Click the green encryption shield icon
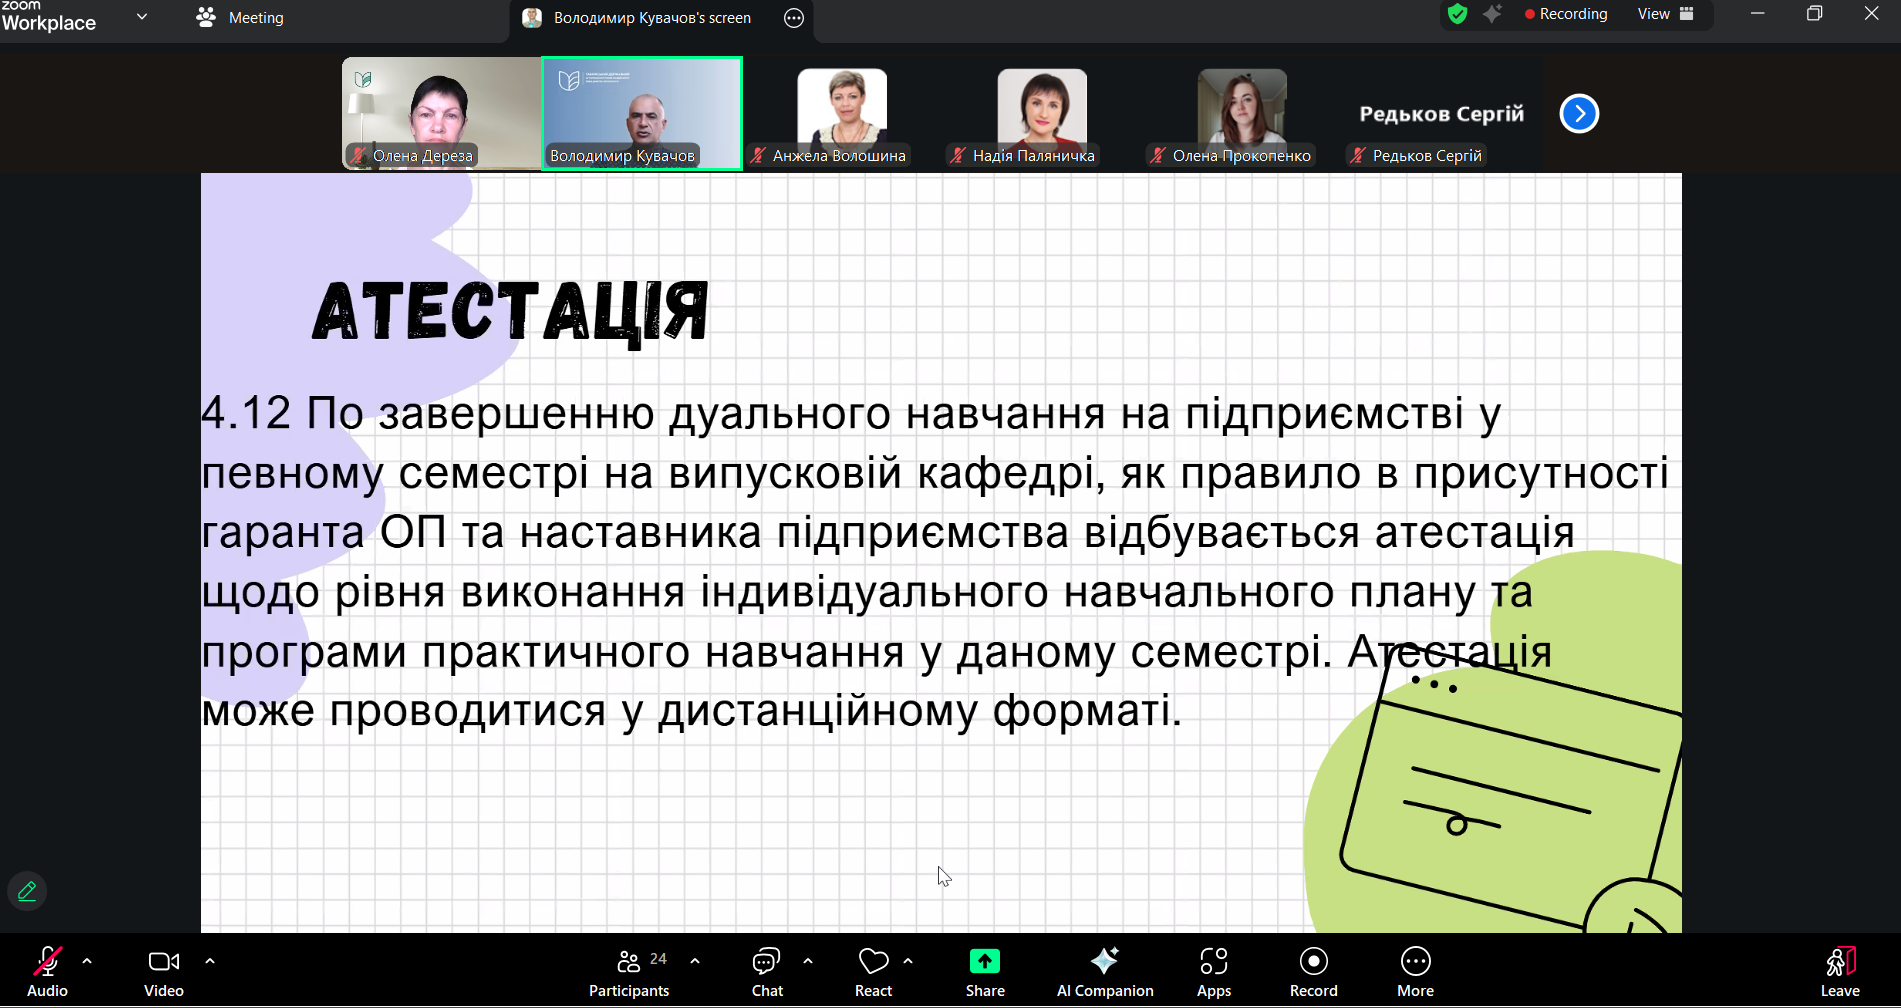Viewport: 1901px width, 1008px height. (x=1458, y=14)
